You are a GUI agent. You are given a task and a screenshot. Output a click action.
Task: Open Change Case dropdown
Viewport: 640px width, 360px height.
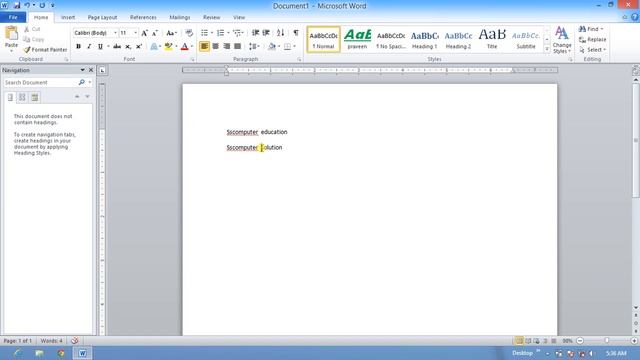click(171, 33)
